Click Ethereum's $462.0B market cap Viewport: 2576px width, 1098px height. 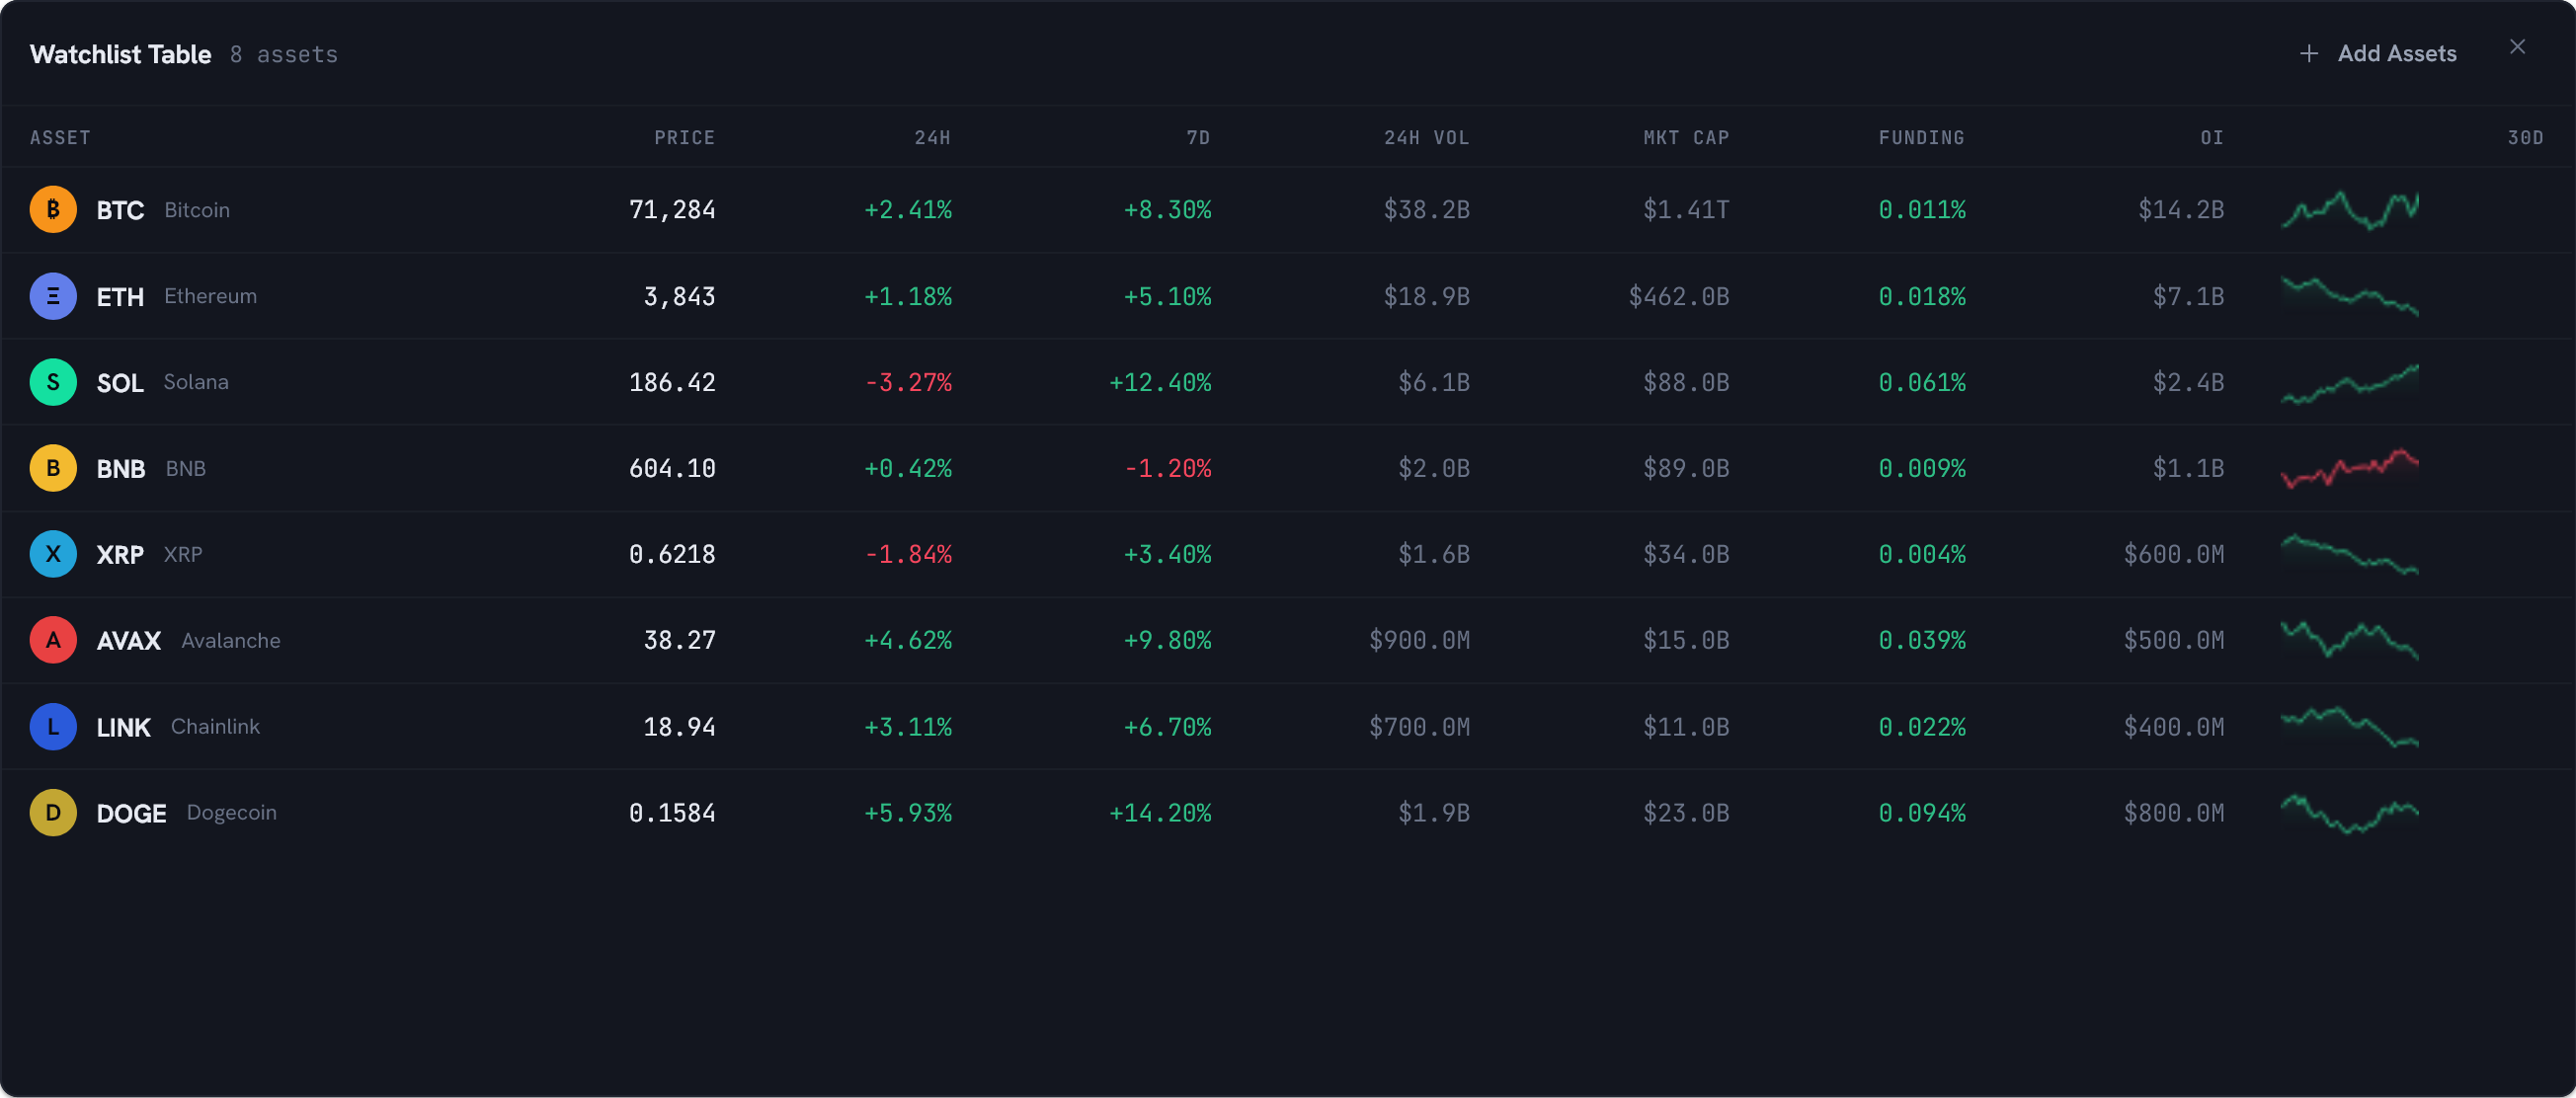(x=1679, y=297)
